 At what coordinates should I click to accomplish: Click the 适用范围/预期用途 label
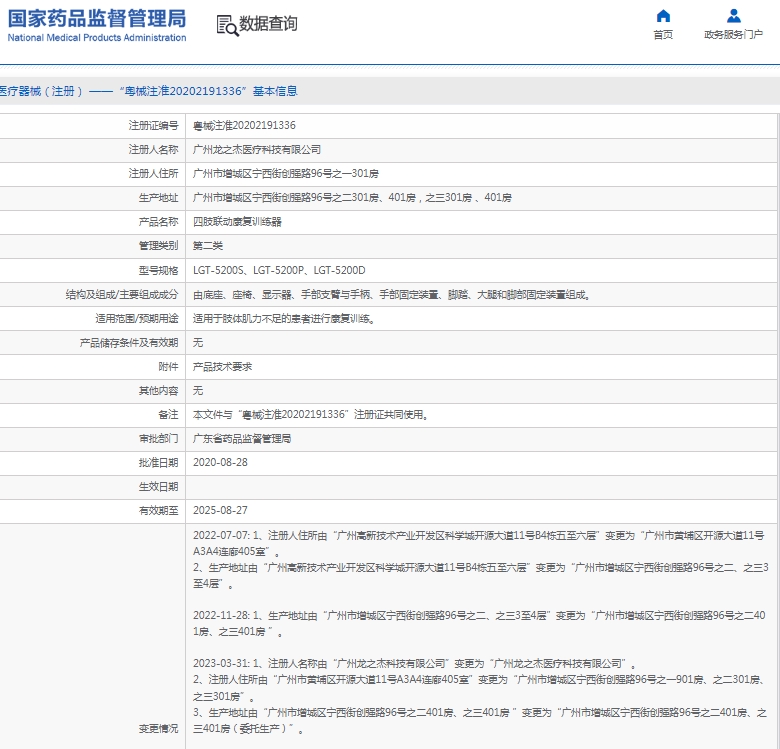click(137, 318)
